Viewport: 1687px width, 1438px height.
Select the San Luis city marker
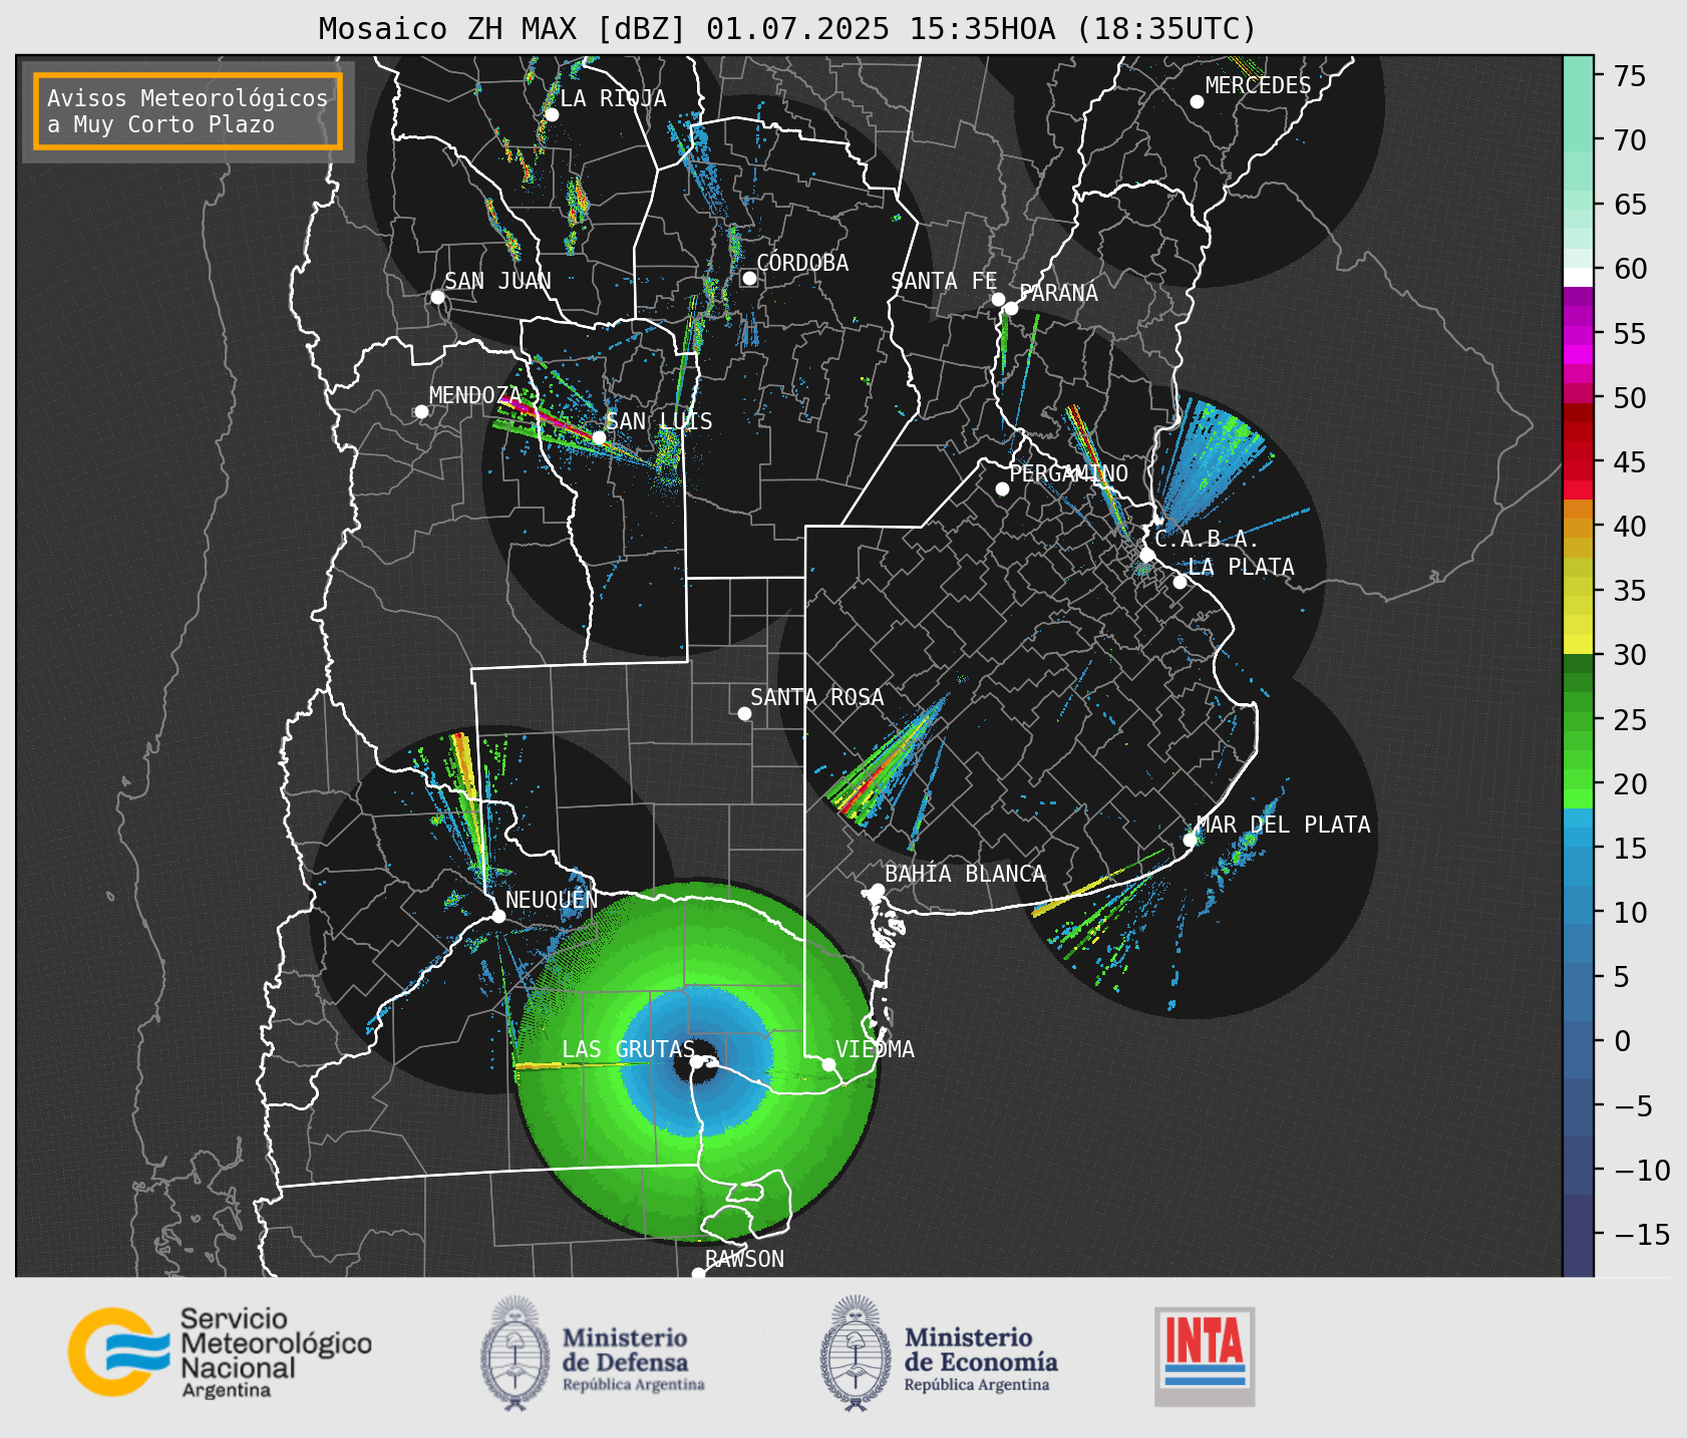click(598, 438)
